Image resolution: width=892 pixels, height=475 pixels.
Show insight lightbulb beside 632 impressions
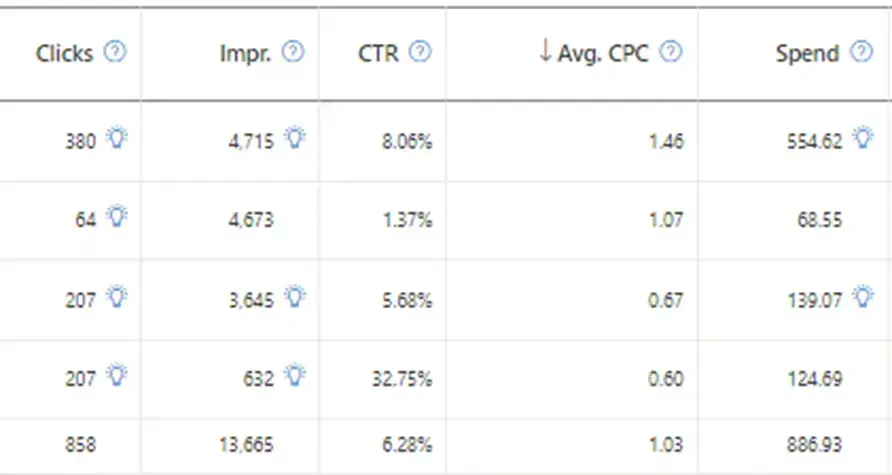295,376
